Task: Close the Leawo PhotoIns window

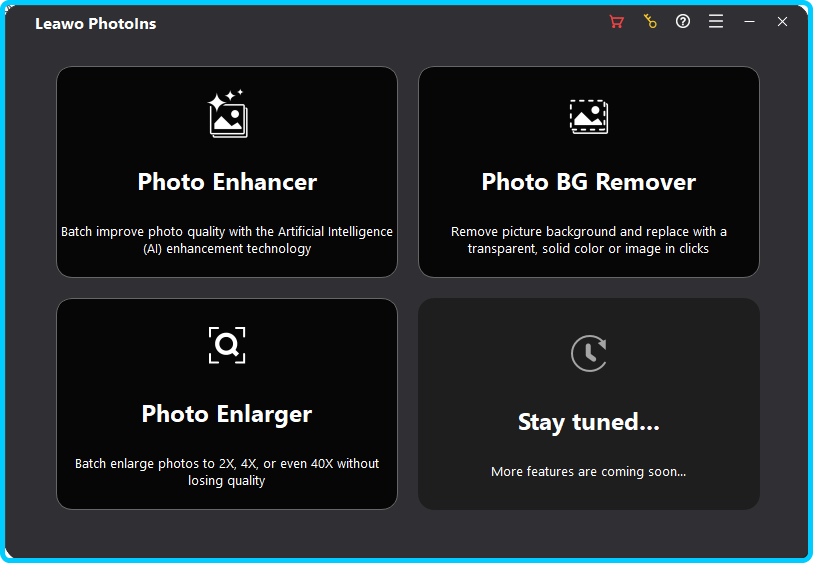Action: [x=782, y=22]
